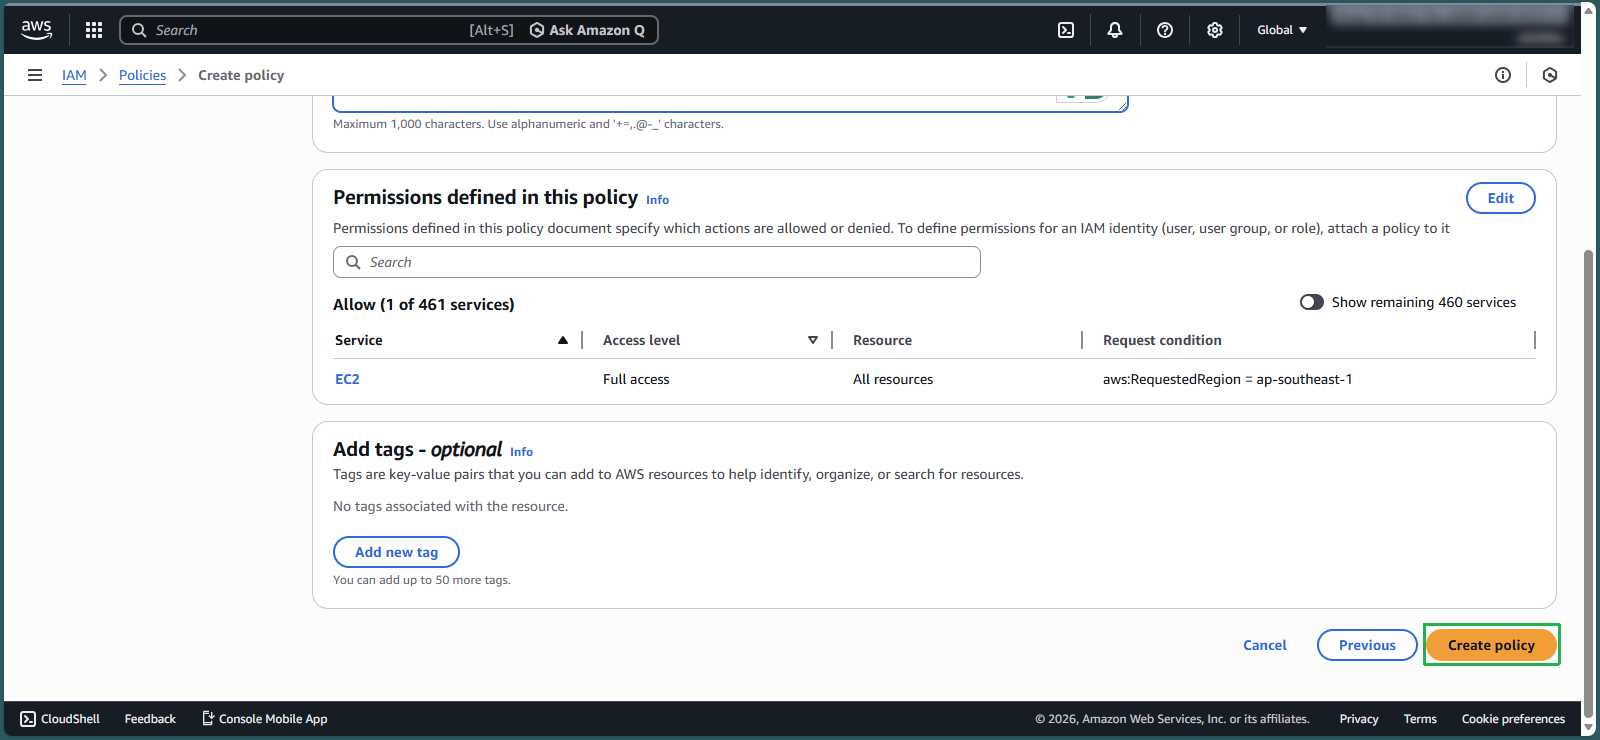Click the 'Full access' cell
Screen dimensions: 1600x740
(x=636, y=379)
